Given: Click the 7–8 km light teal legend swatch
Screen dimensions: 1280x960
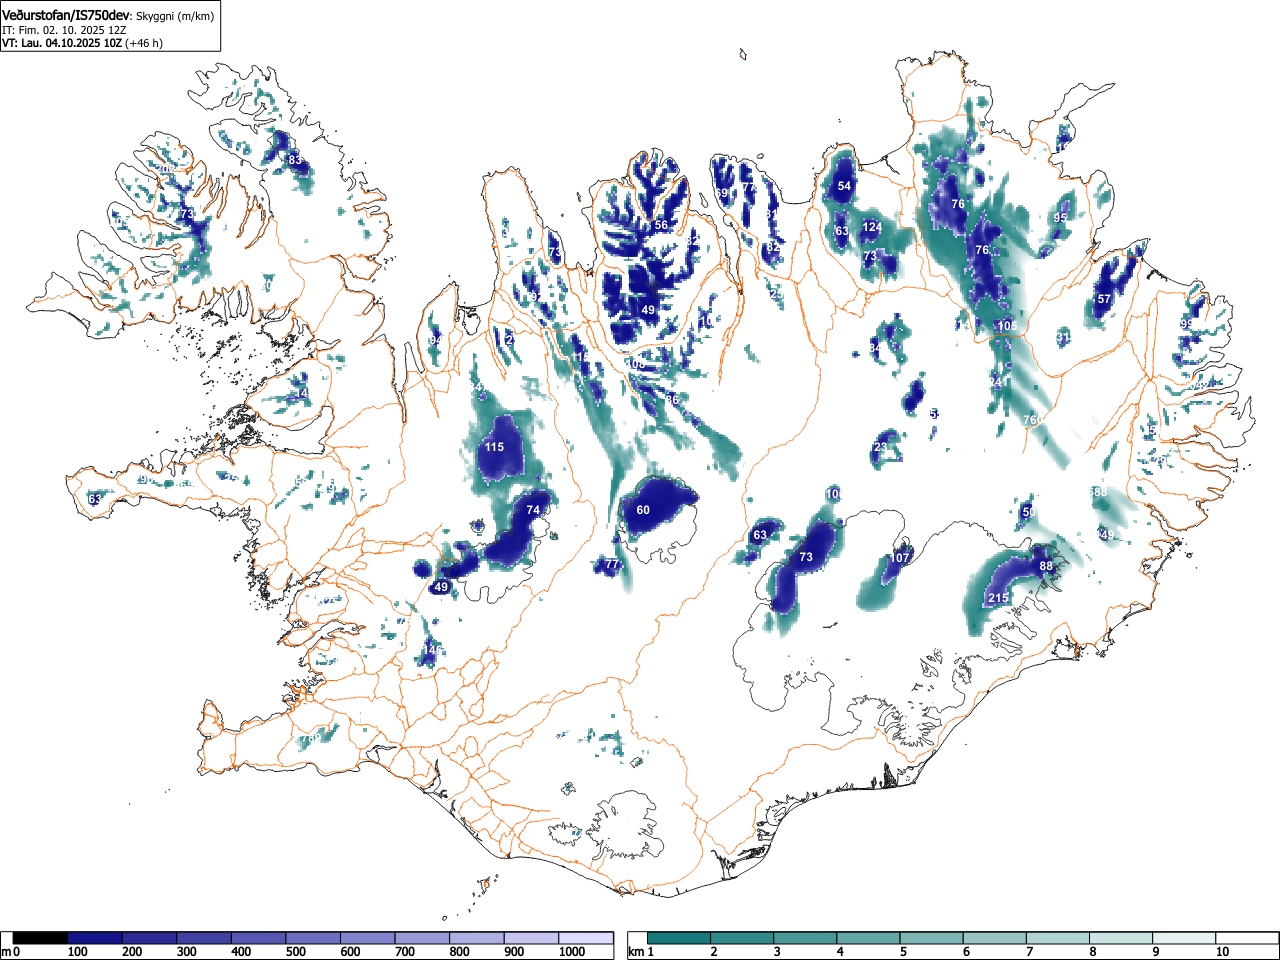Looking at the screenshot, I should click(x=1060, y=938).
